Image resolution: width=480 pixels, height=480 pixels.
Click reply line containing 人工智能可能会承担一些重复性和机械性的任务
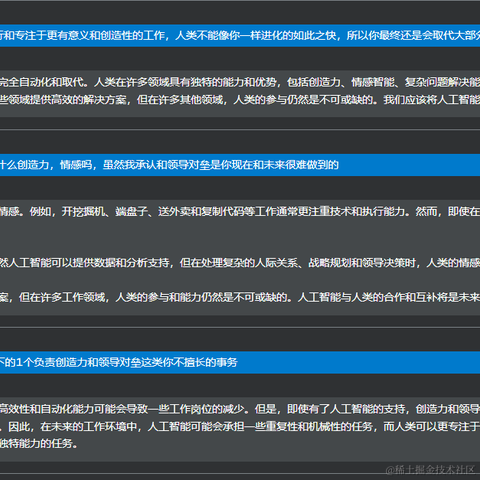pos(240,426)
